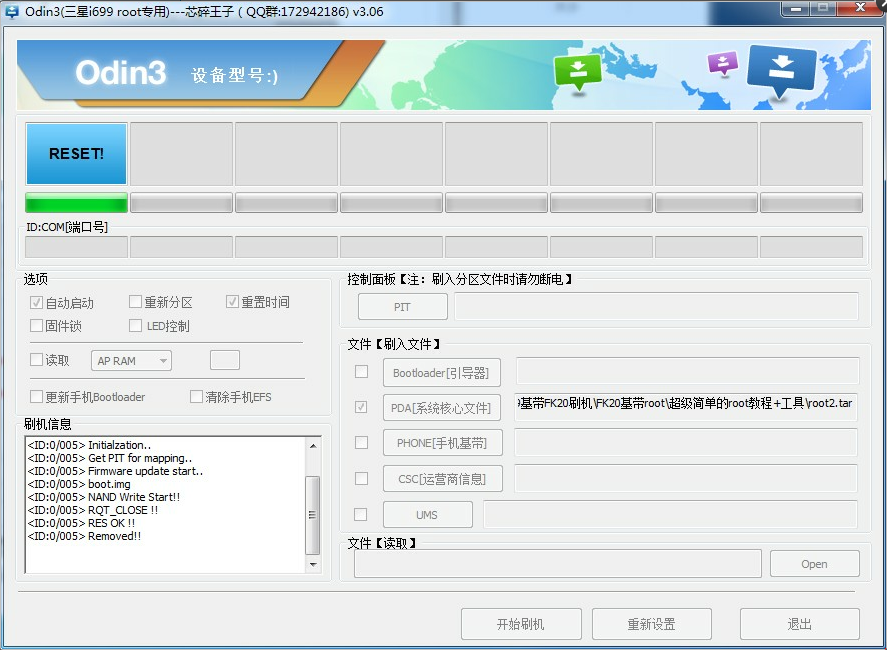The image size is (887, 650).
Task: Select log line 'Initialzation..'
Action: tap(89, 445)
